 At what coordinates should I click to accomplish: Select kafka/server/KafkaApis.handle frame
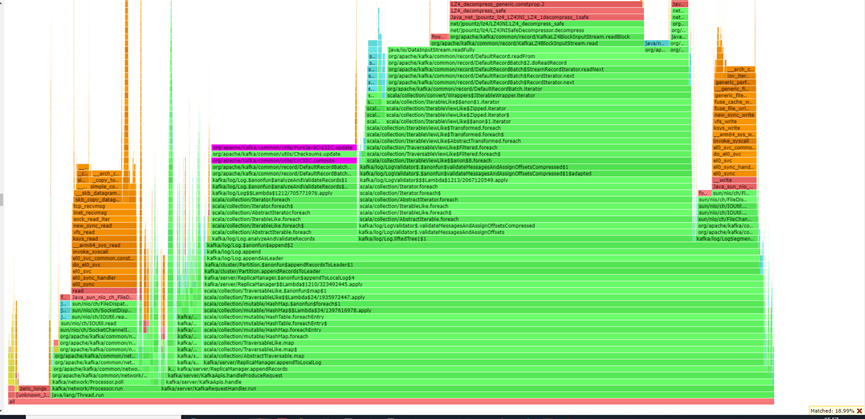pyautogui.click(x=469, y=382)
